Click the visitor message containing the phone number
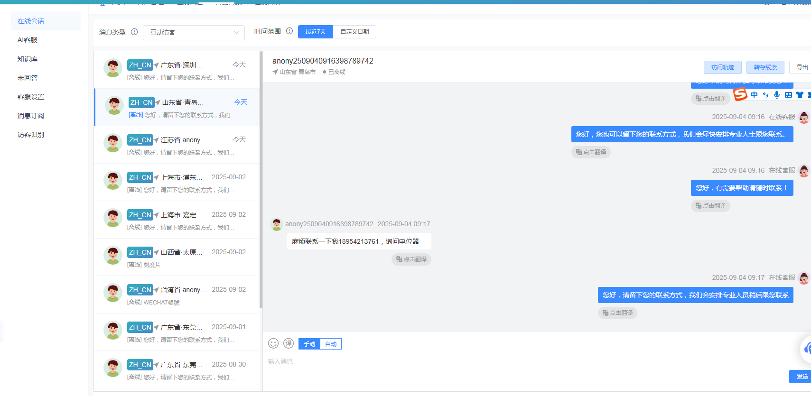Image resolution: width=811 pixels, height=396 pixels. point(359,241)
